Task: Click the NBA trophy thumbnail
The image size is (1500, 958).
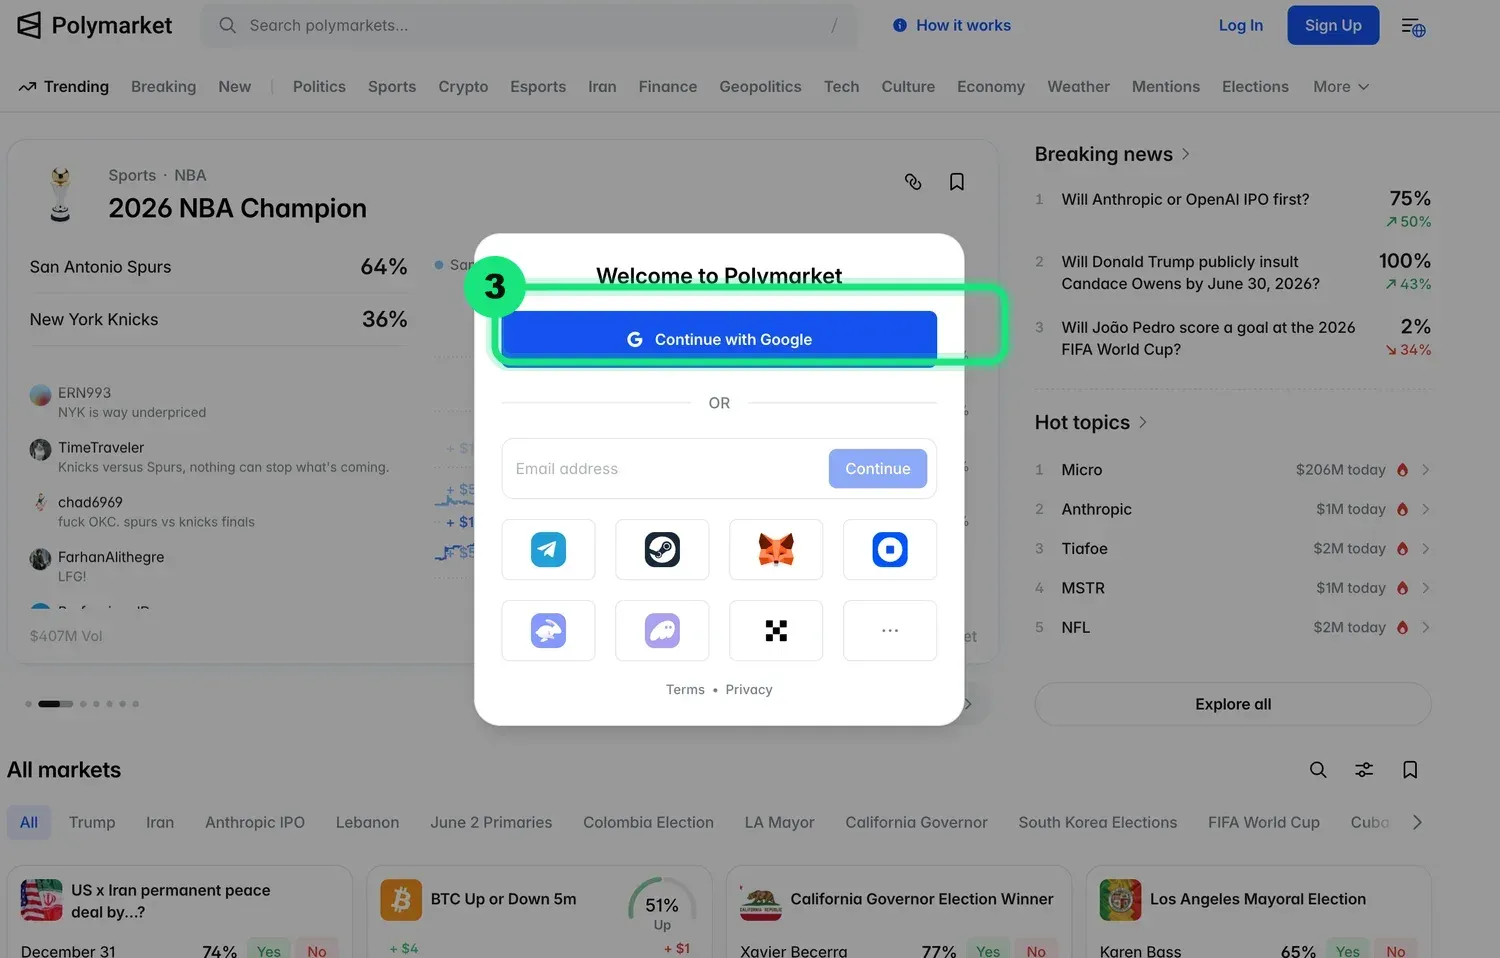Action: (x=60, y=194)
